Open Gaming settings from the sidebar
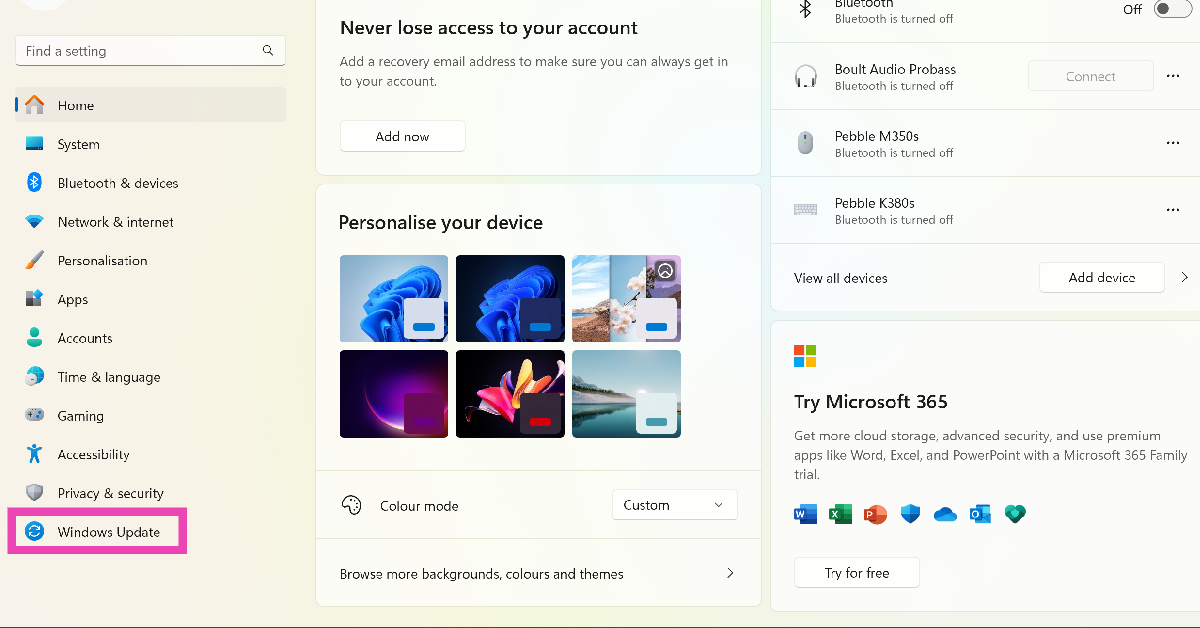The height and width of the screenshot is (628, 1200). (x=151, y=415)
